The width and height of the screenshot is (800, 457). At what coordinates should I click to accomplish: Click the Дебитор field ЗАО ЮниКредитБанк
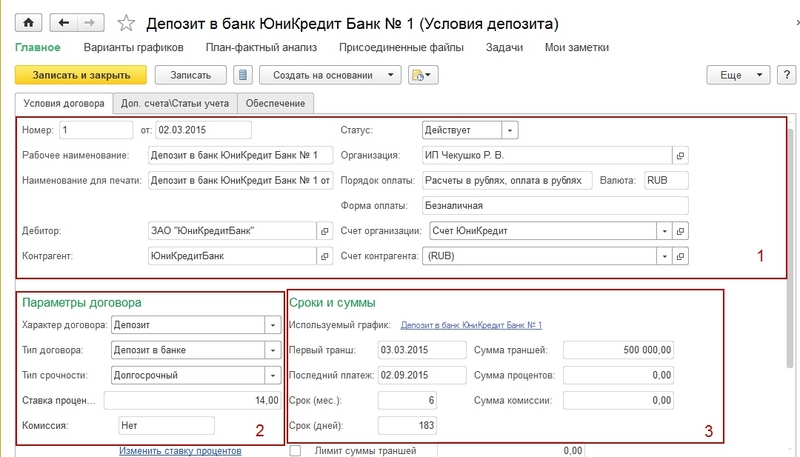coord(232,231)
